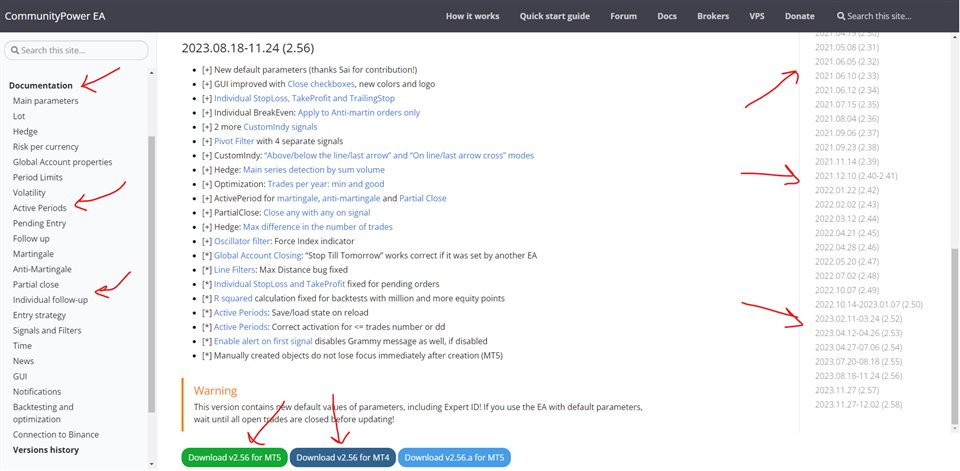Open Anti-Martingale sidebar entry

point(42,269)
